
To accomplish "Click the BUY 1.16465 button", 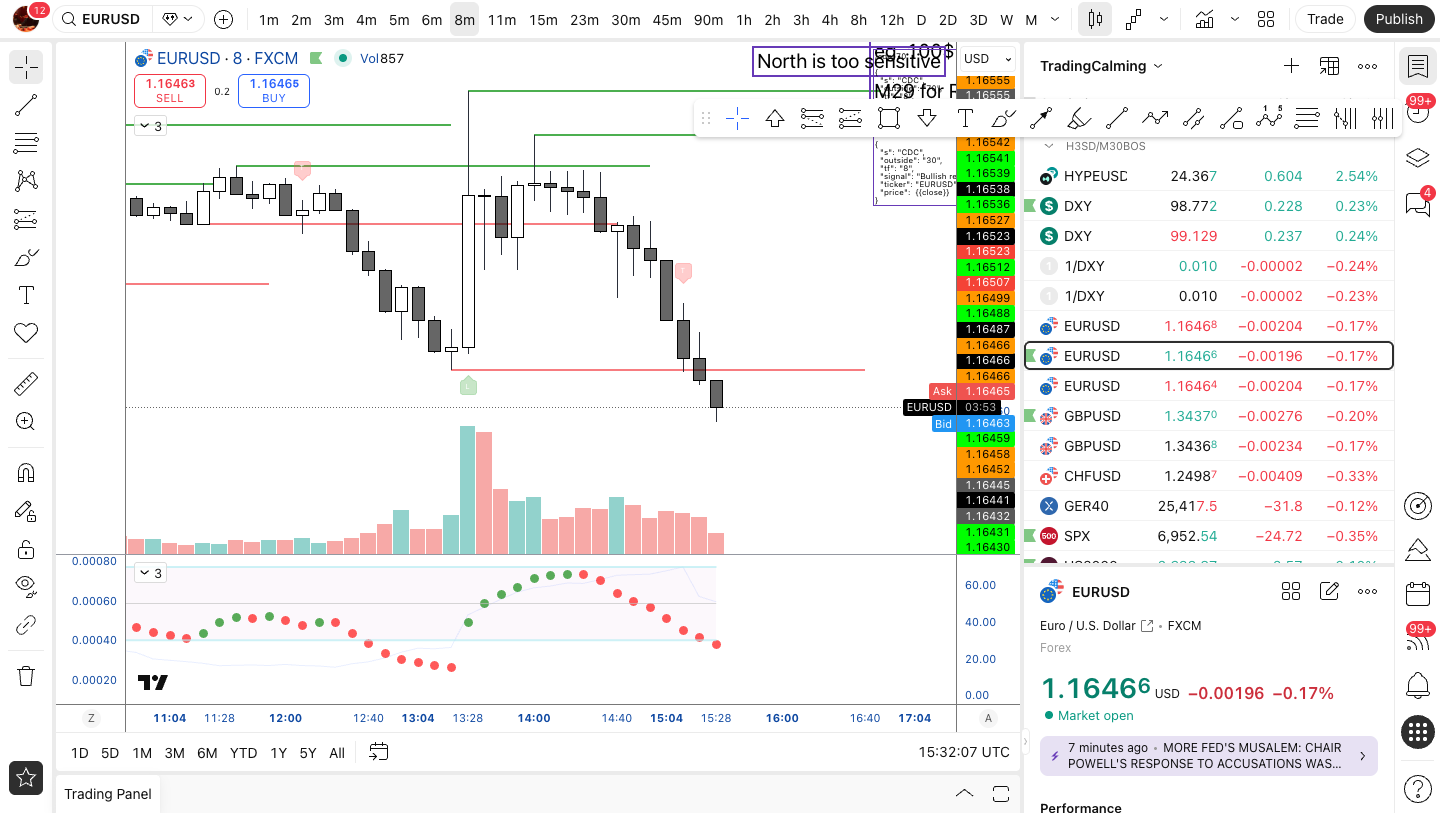I will 274,91.
